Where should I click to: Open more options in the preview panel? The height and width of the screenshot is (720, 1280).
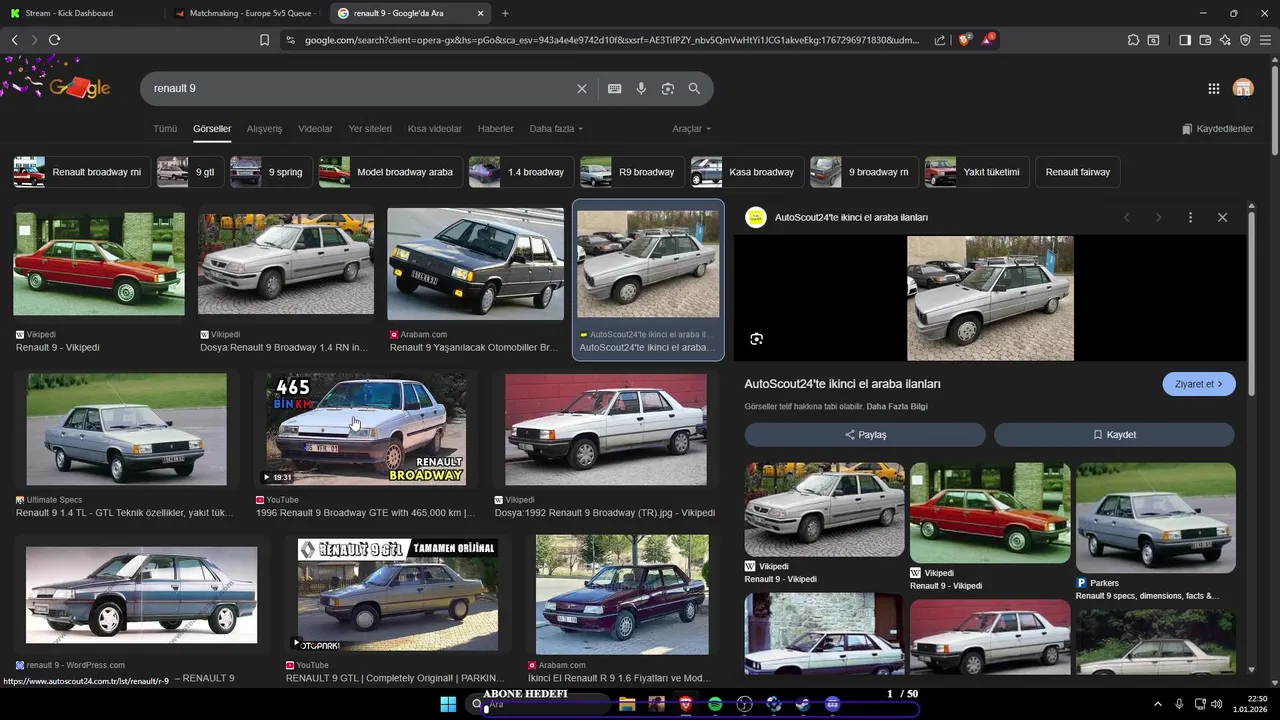1190,217
